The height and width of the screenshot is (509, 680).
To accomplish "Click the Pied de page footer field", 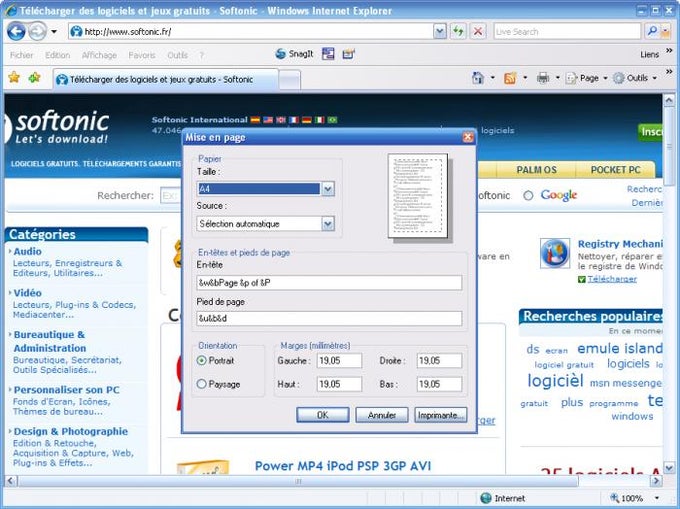I will [x=329, y=318].
